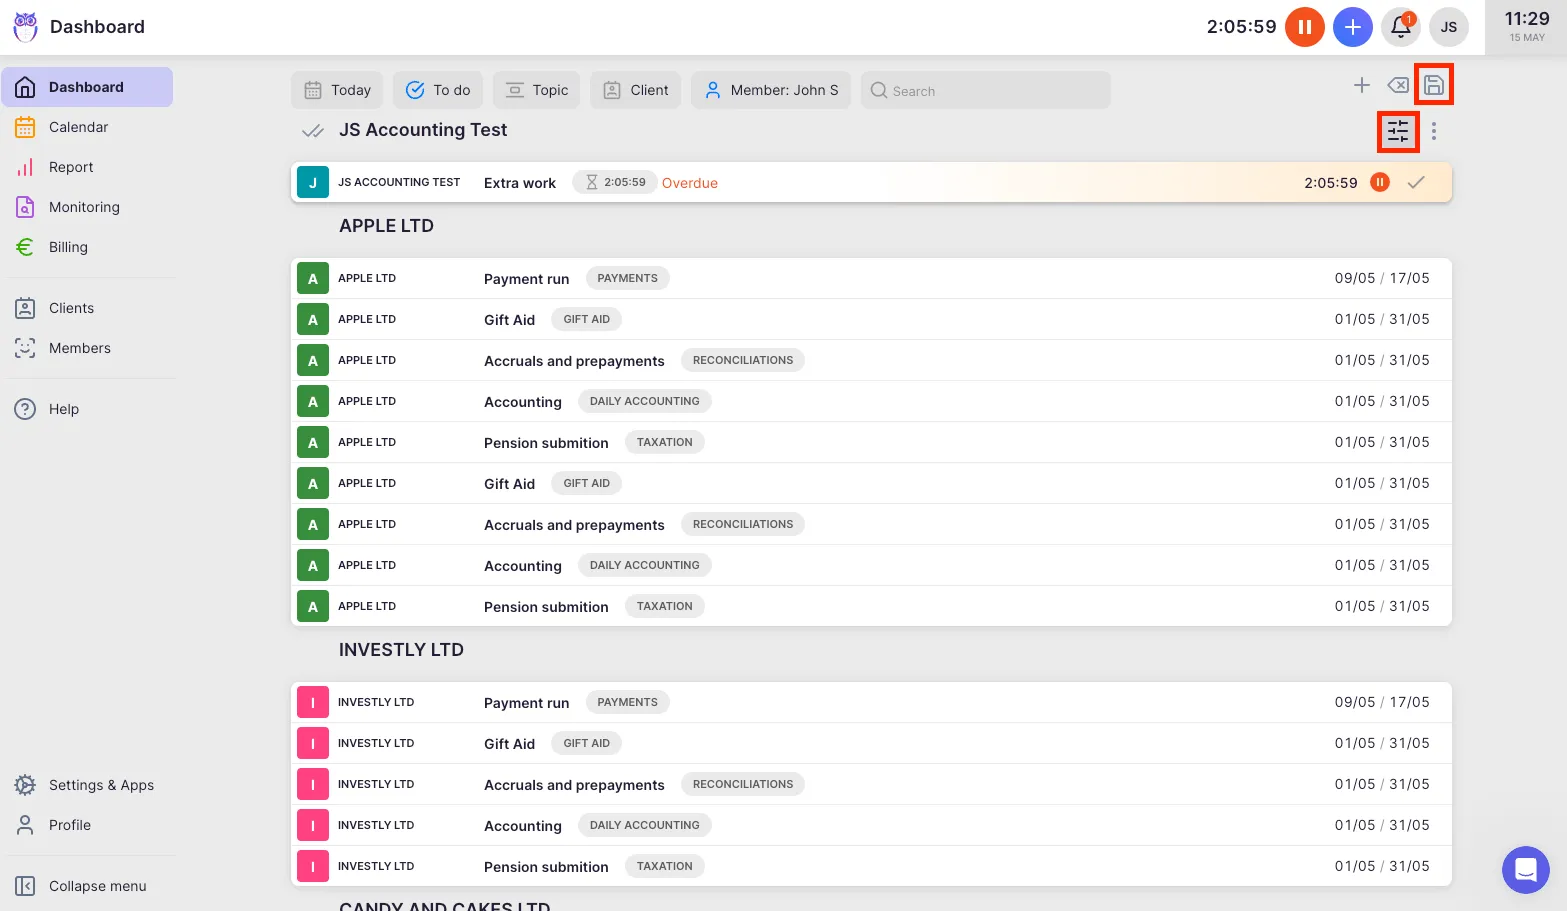Open the three-dot options menu

coord(1434,131)
